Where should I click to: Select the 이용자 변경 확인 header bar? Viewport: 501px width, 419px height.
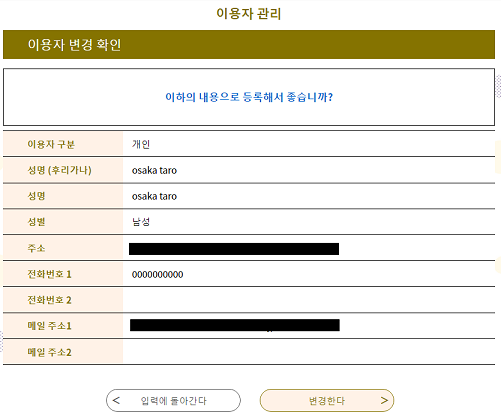tap(249, 45)
